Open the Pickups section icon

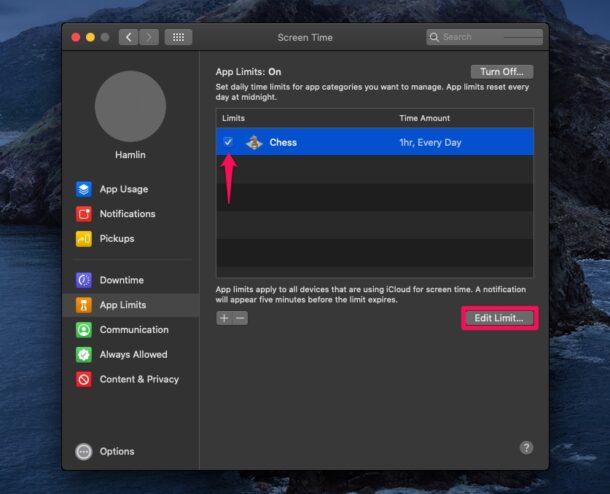click(x=84, y=239)
